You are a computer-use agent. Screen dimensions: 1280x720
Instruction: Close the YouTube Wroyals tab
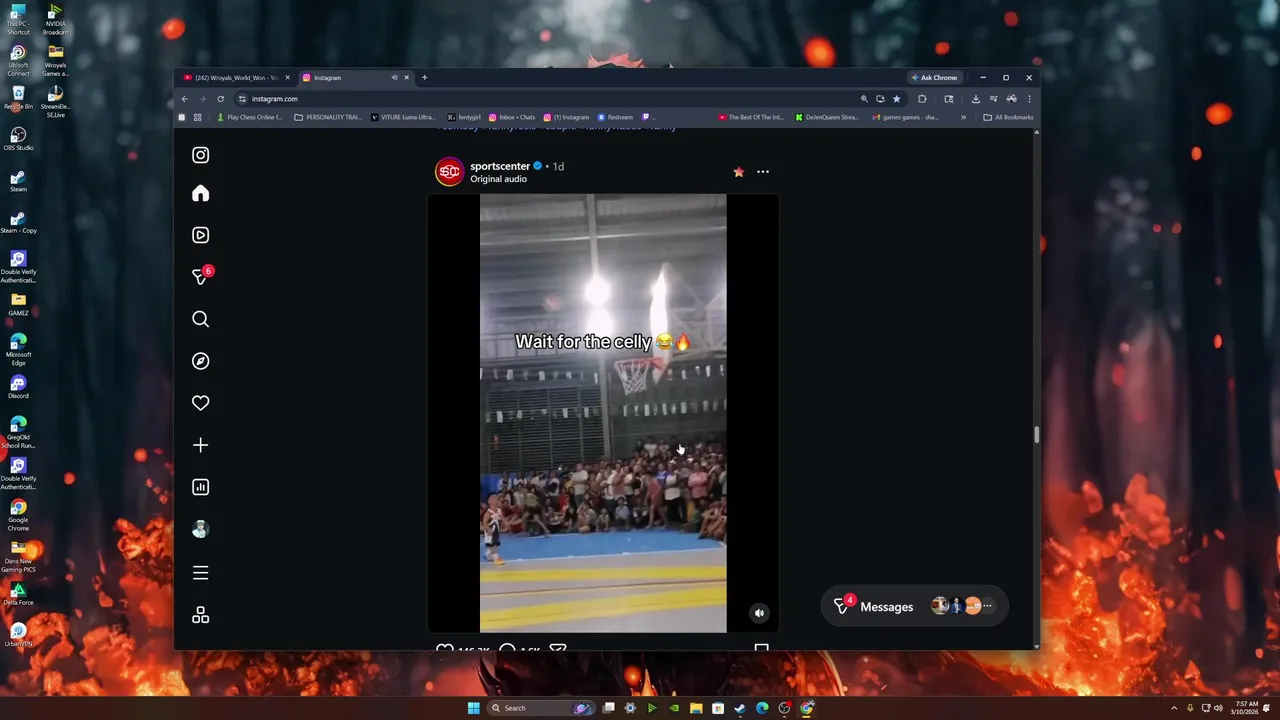coord(288,77)
